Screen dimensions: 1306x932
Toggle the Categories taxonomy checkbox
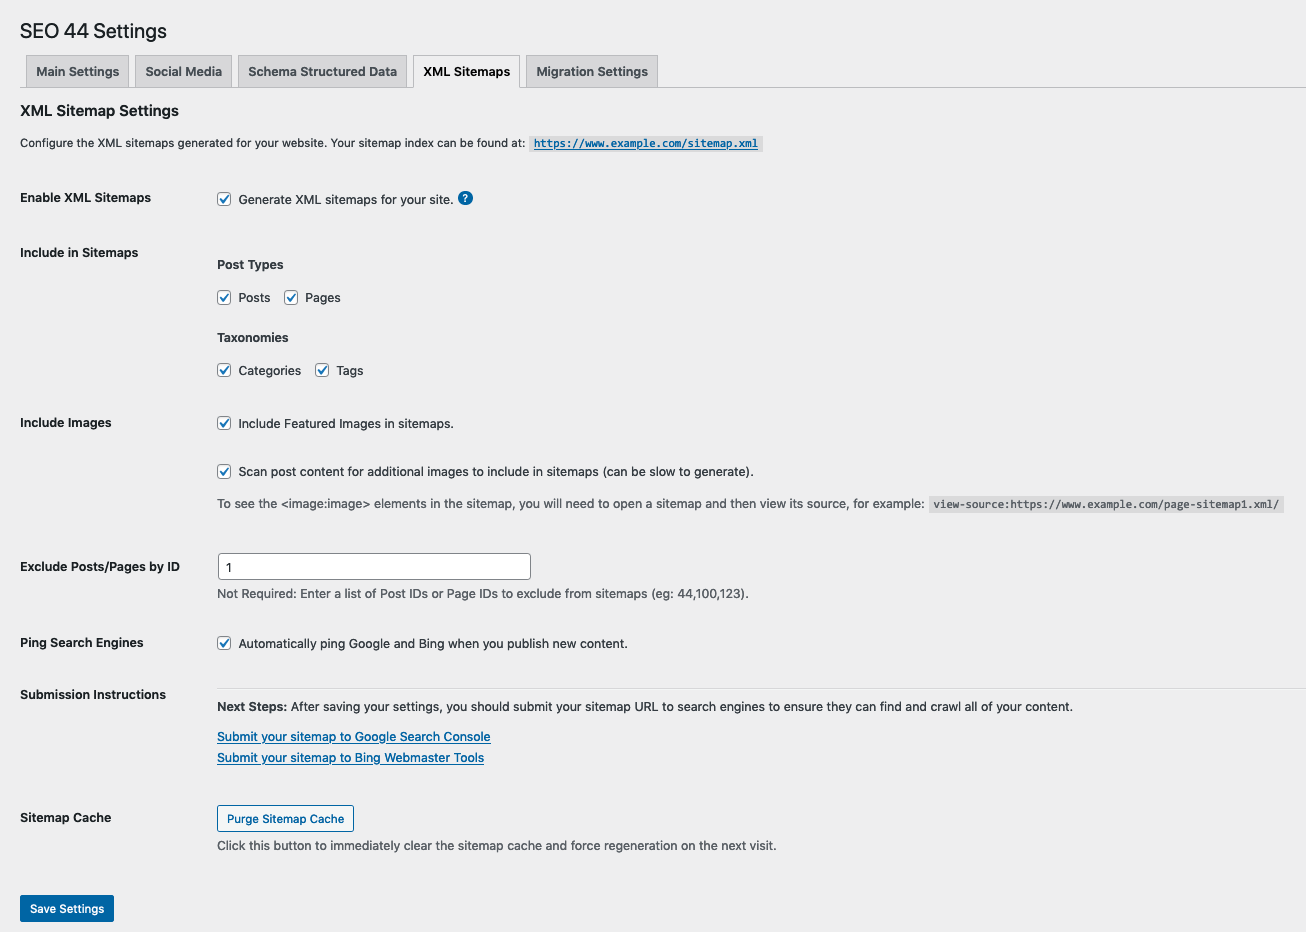click(225, 371)
